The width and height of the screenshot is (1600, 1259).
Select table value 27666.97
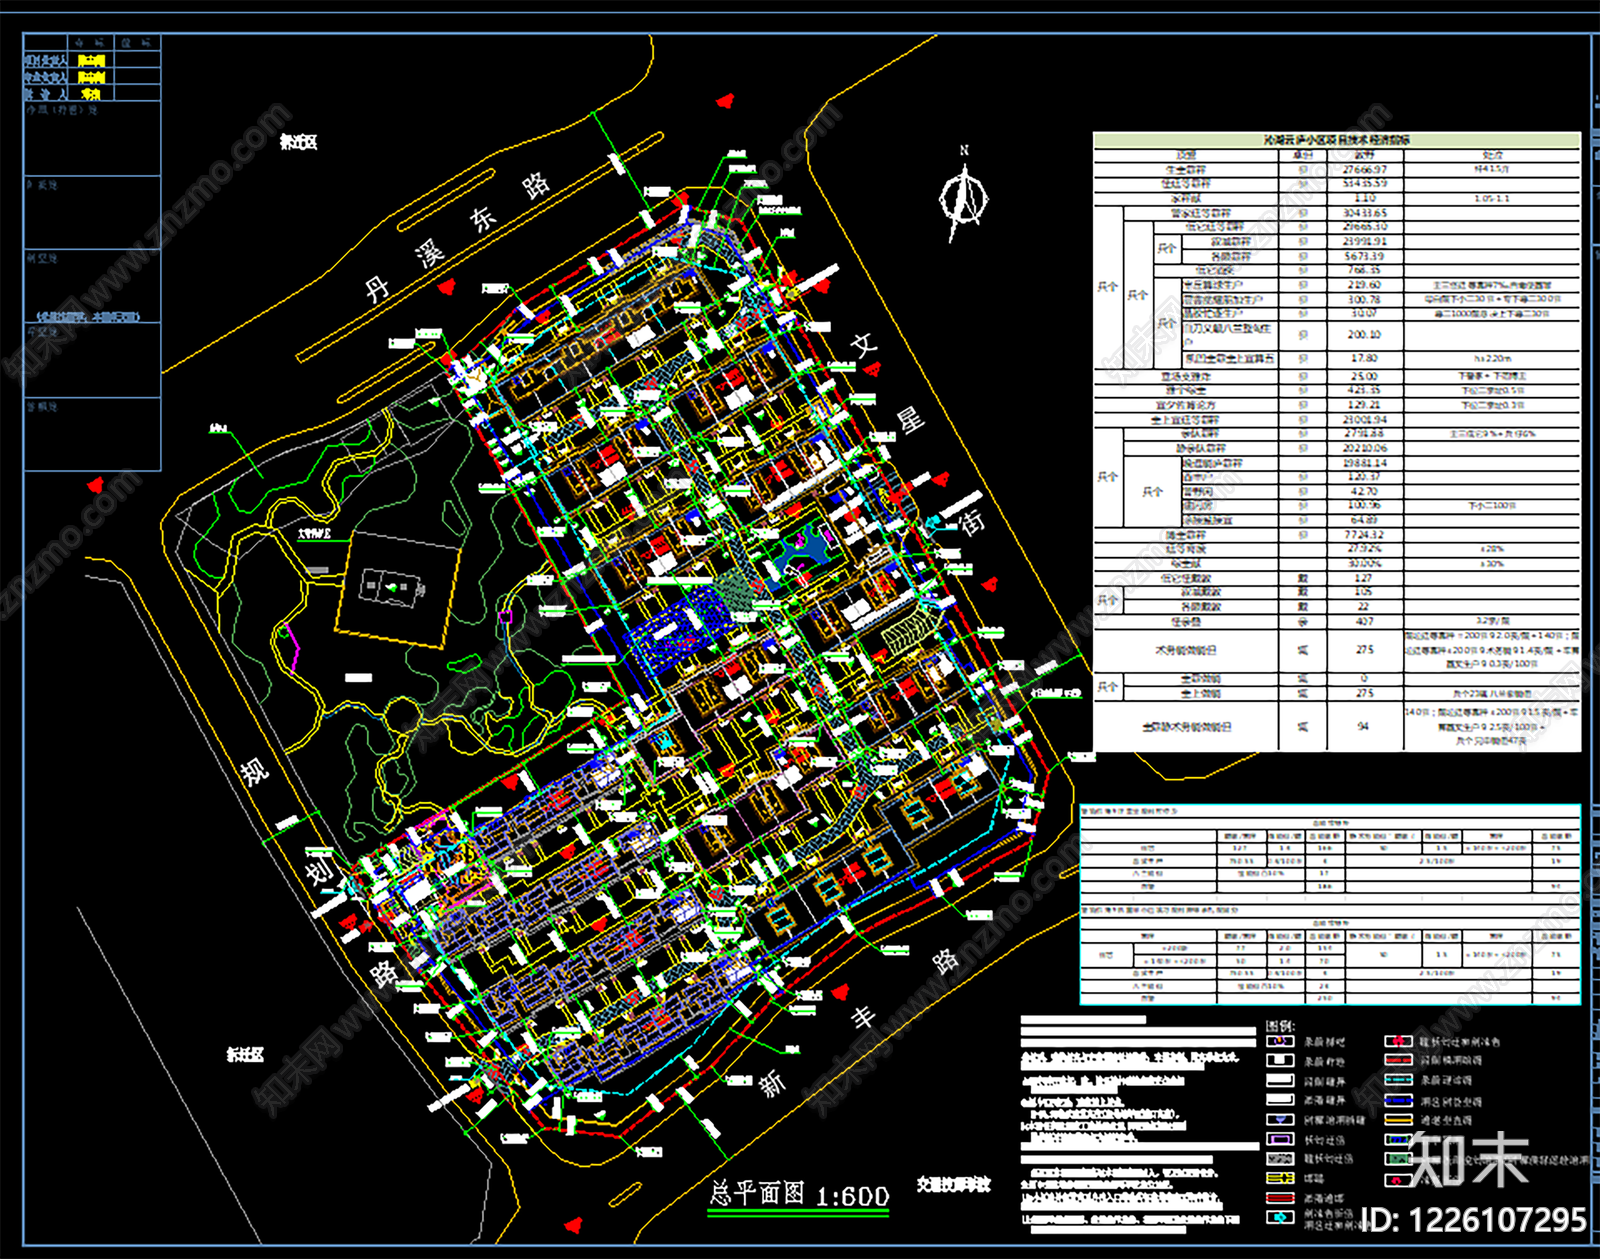click(x=1365, y=169)
